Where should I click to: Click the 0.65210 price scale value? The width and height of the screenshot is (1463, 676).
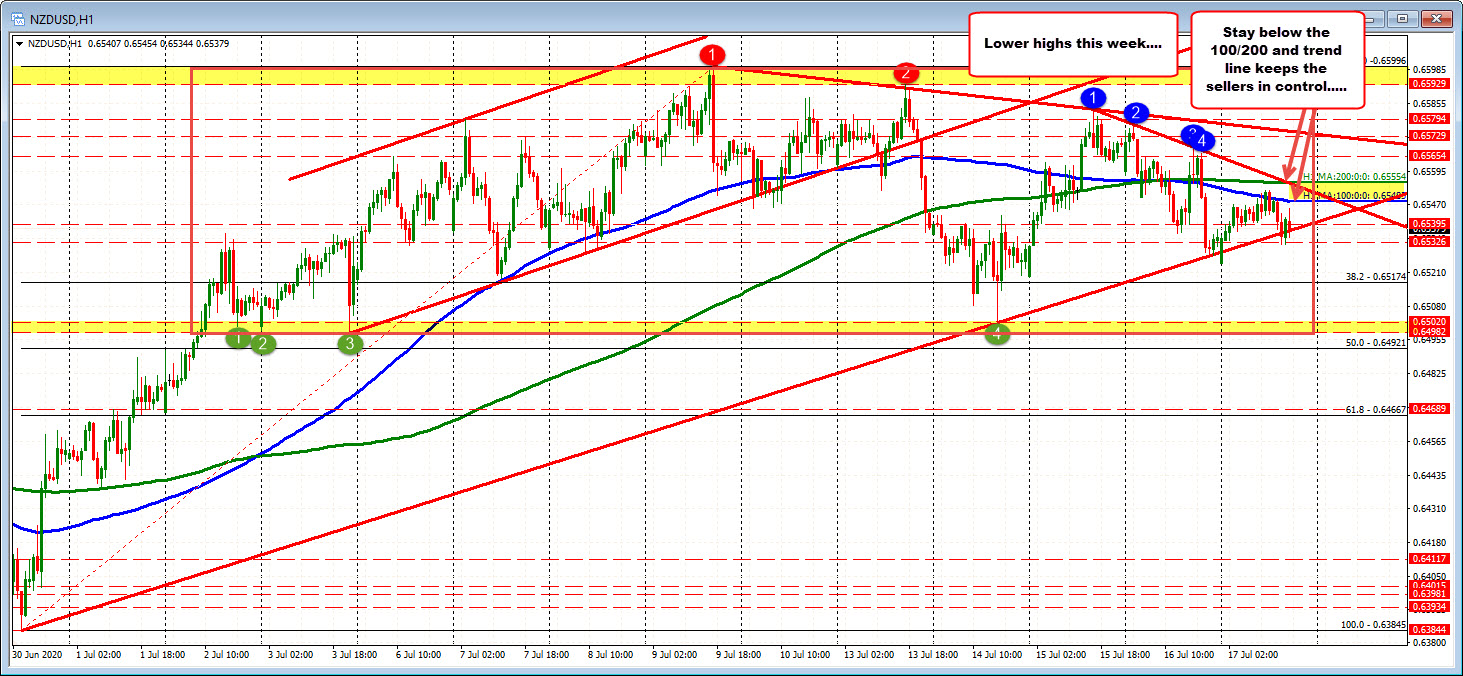1430,272
